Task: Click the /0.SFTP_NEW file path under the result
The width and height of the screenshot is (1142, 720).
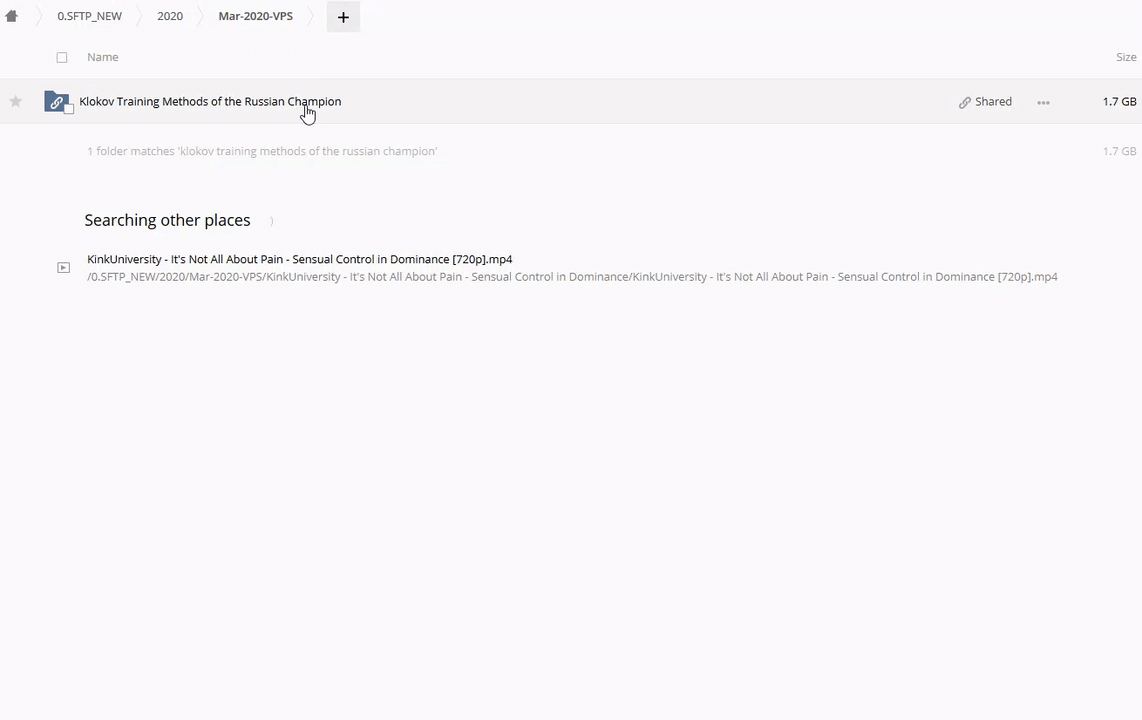Action: (572, 277)
